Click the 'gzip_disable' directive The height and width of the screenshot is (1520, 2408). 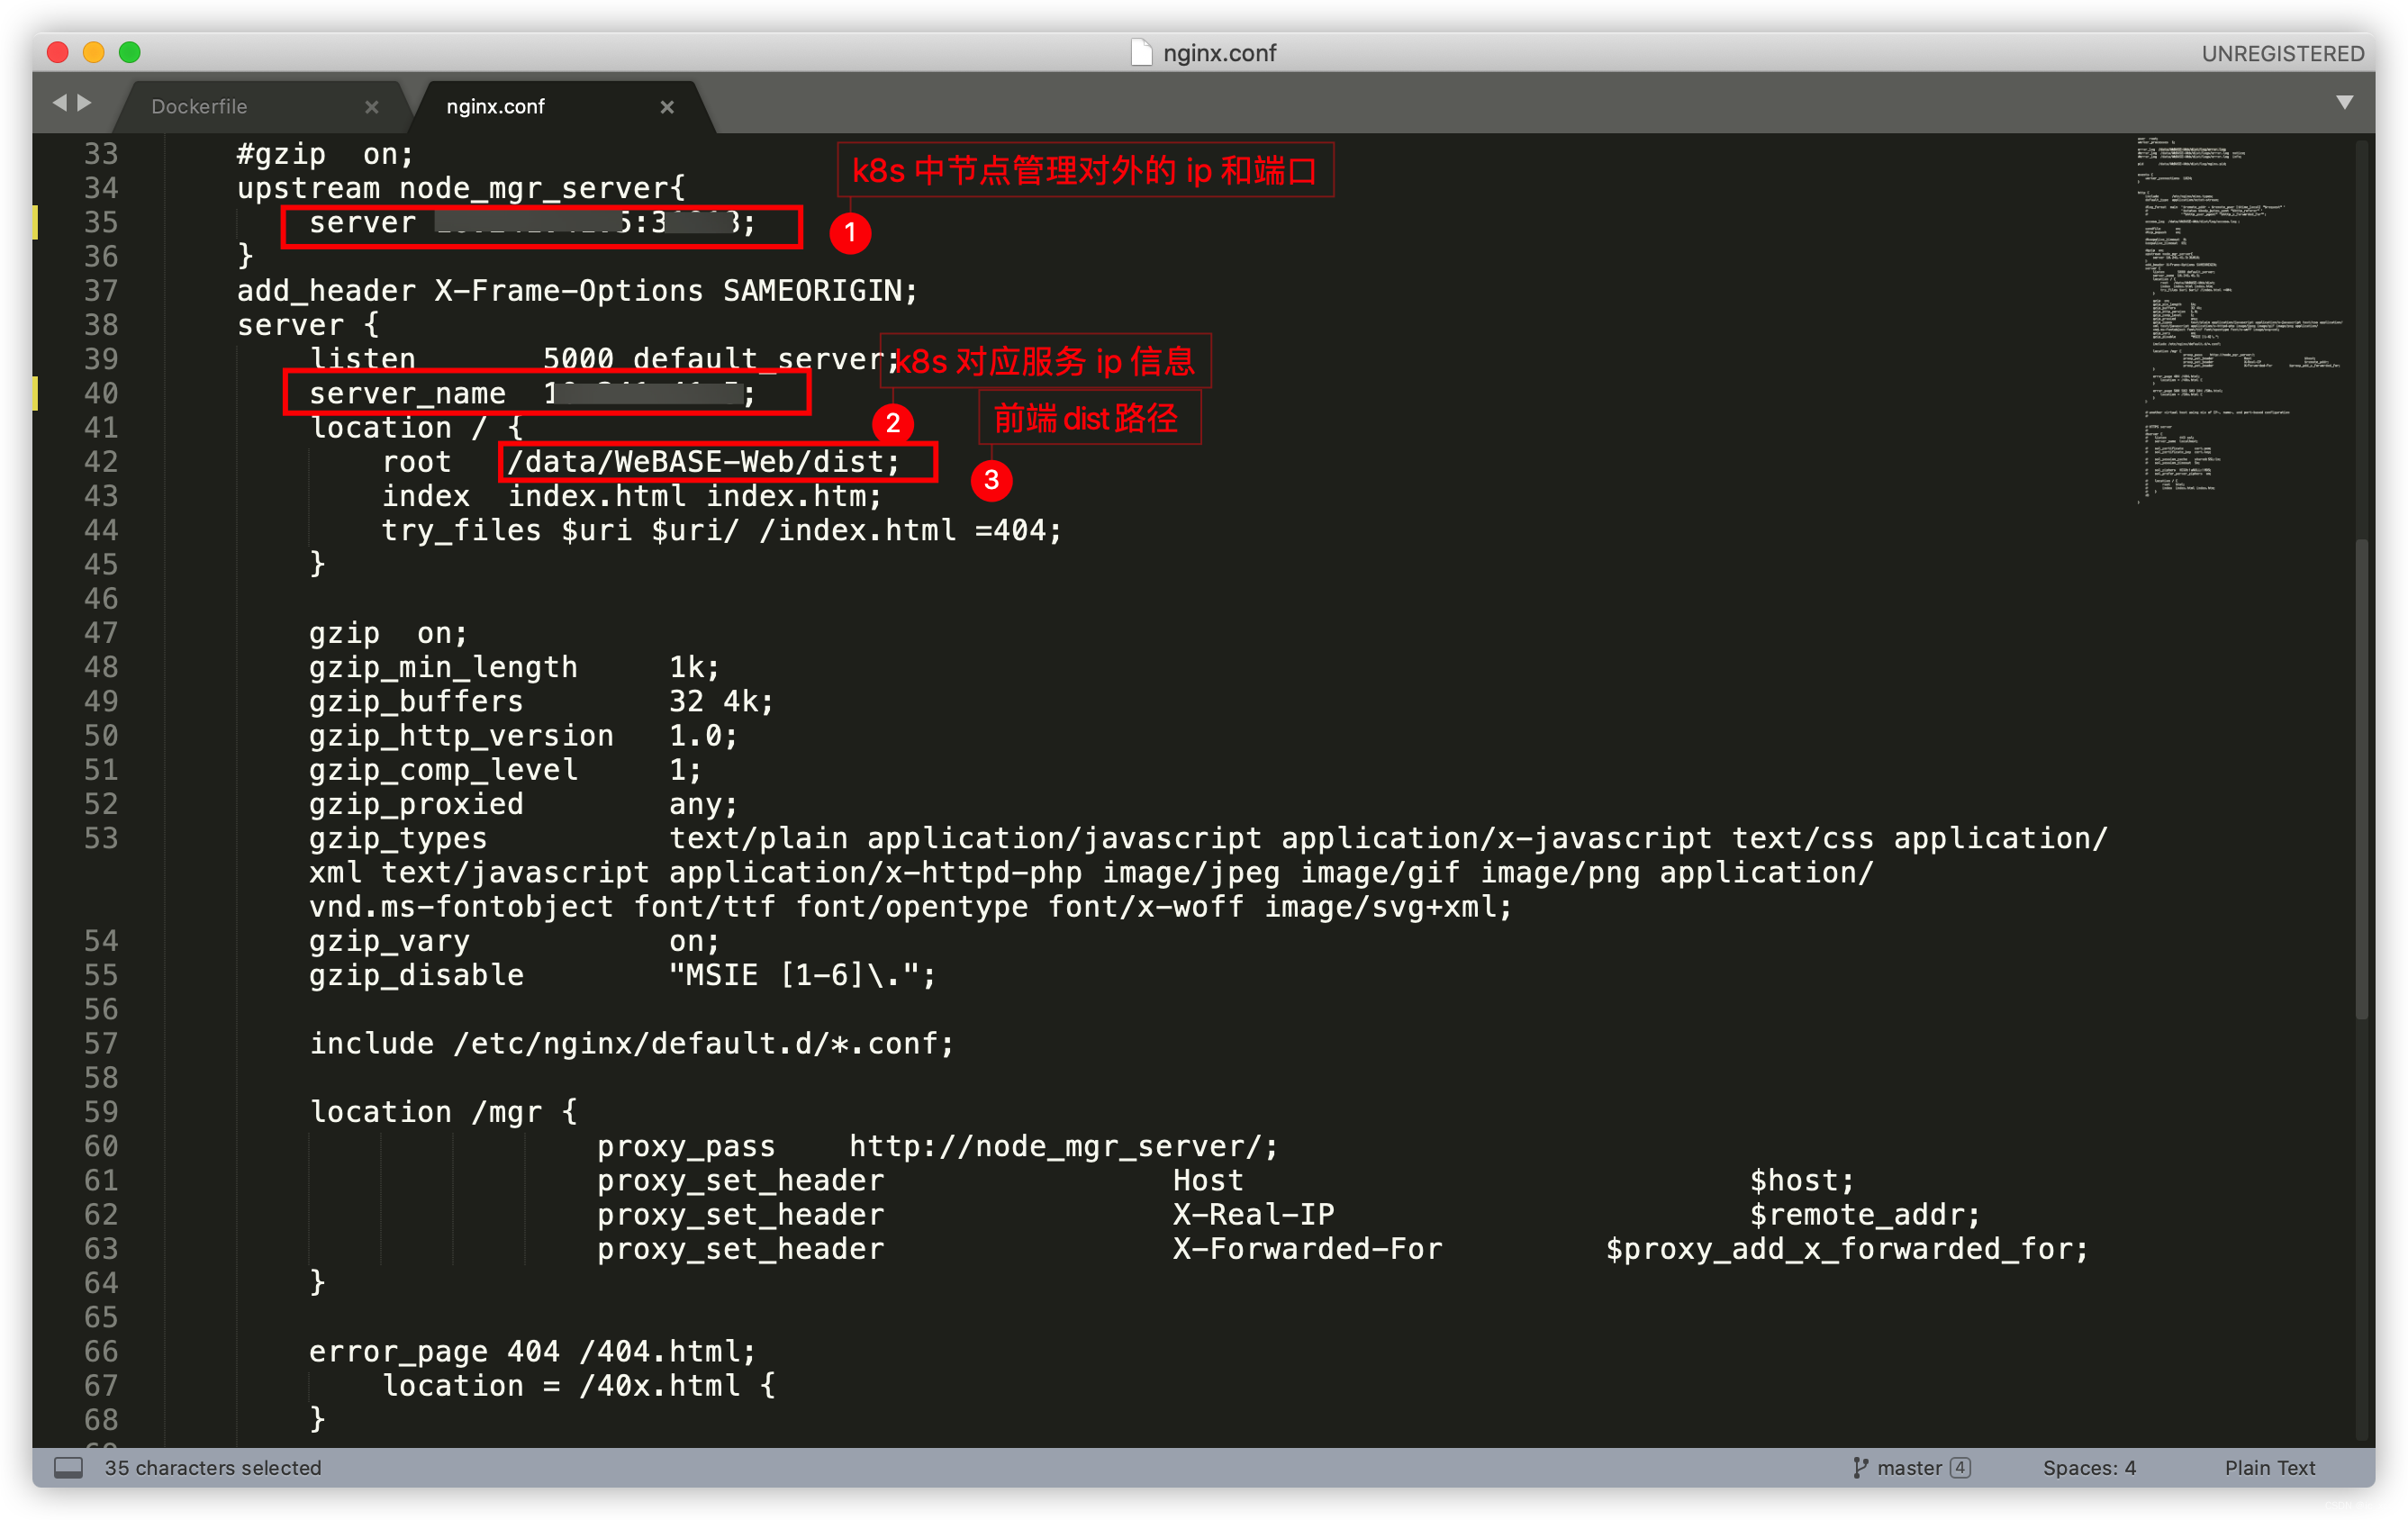pyautogui.click(x=416, y=974)
